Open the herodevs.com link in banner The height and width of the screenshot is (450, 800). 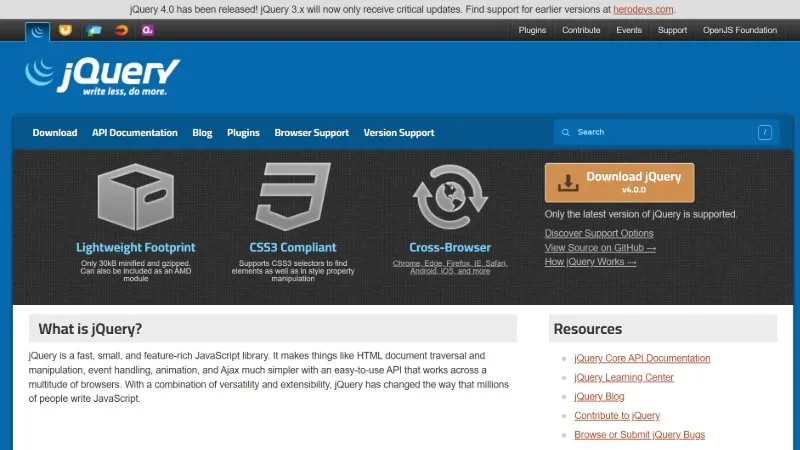[x=643, y=10]
